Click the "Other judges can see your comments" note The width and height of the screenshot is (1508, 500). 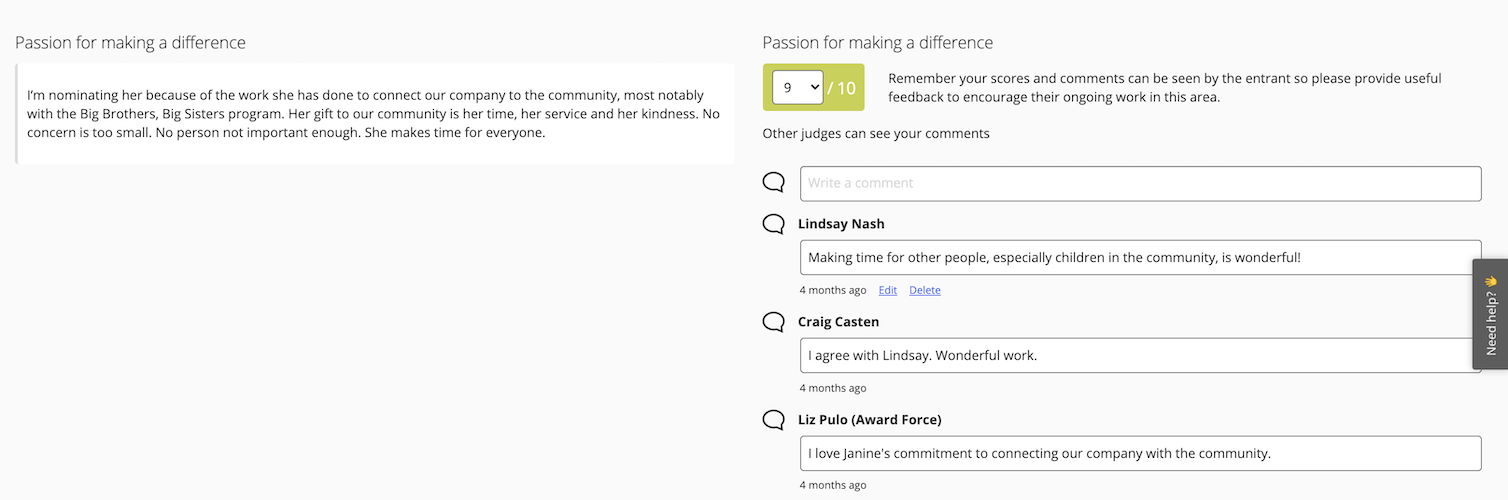pyautogui.click(x=876, y=133)
